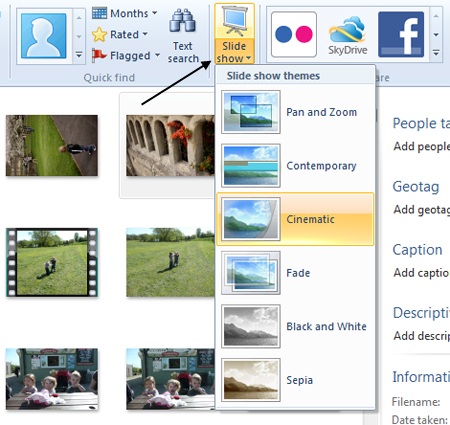The height and width of the screenshot is (425, 450).
Task: Choose the Cinematic slide show theme
Action: [x=295, y=219]
